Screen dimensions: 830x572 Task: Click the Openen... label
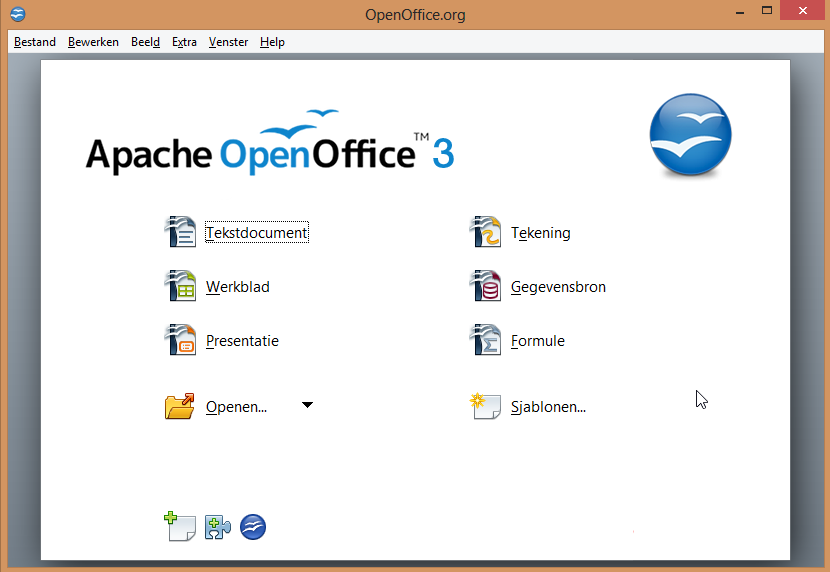click(236, 407)
